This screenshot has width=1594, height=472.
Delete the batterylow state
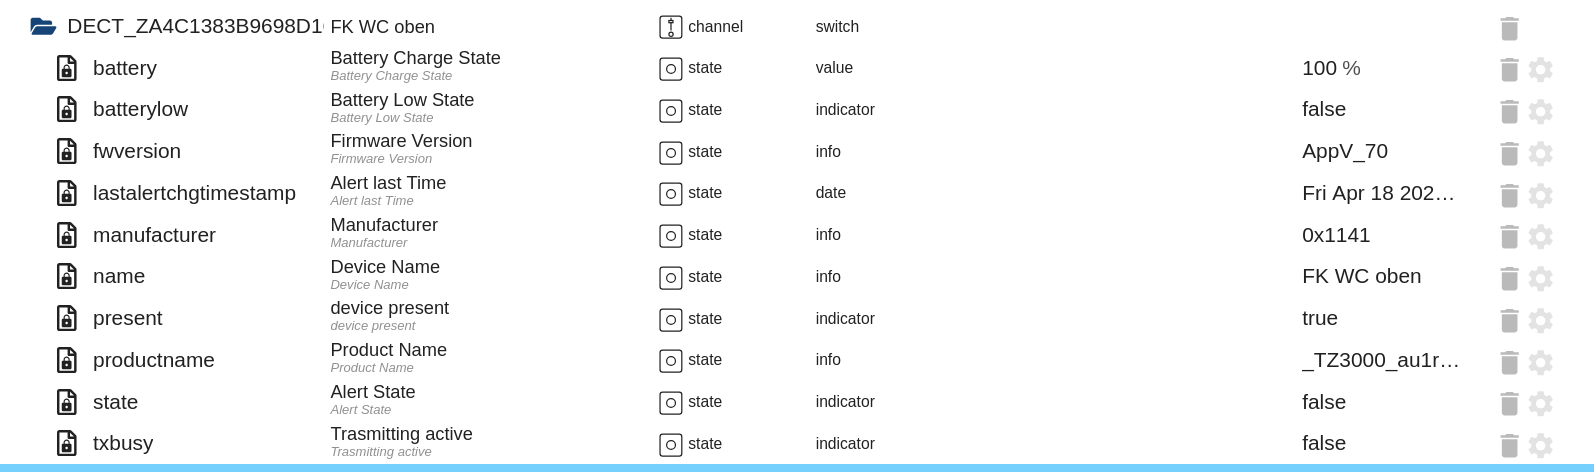tap(1509, 111)
